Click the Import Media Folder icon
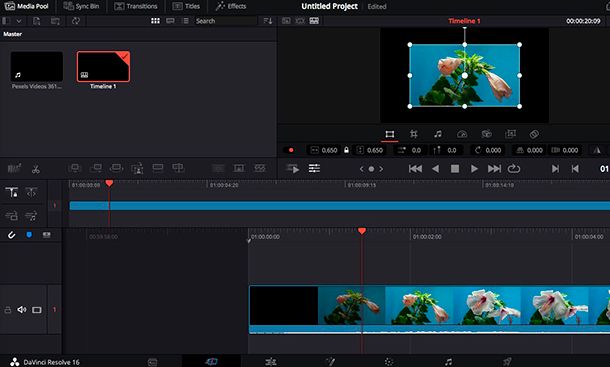This screenshot has height=367, width=610. click(x=55, y=21)
